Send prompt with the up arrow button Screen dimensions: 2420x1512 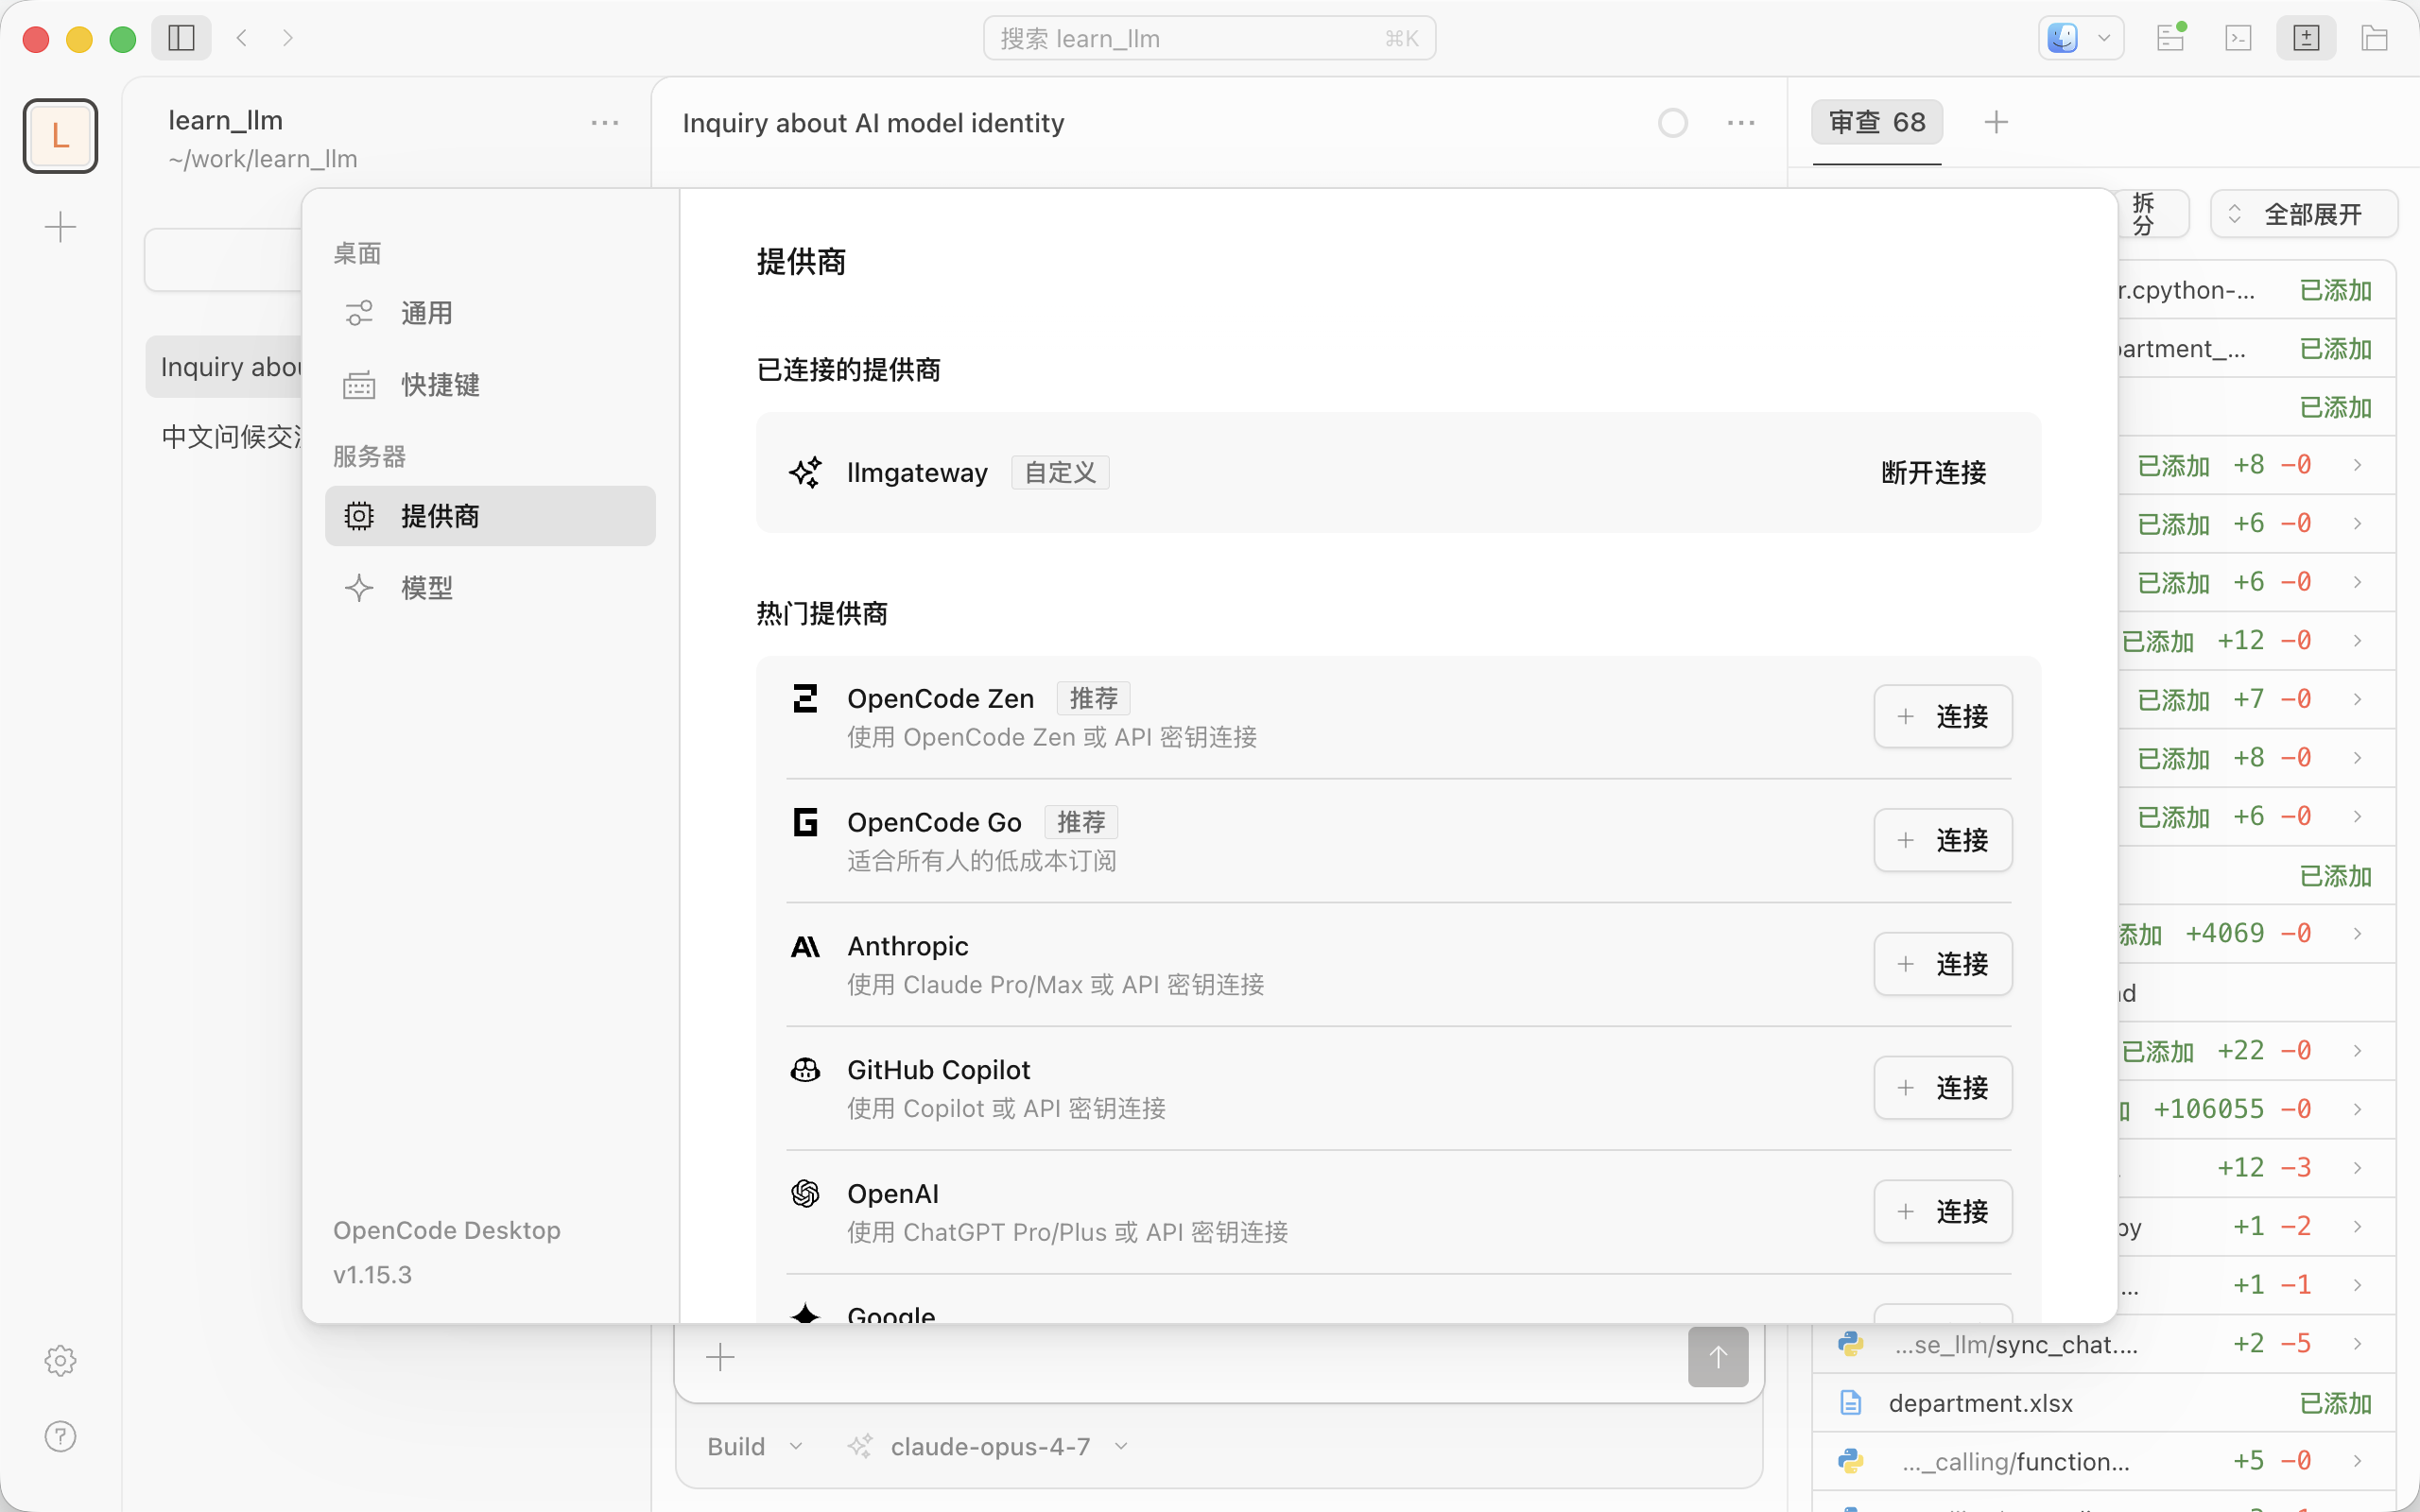1718,1357
